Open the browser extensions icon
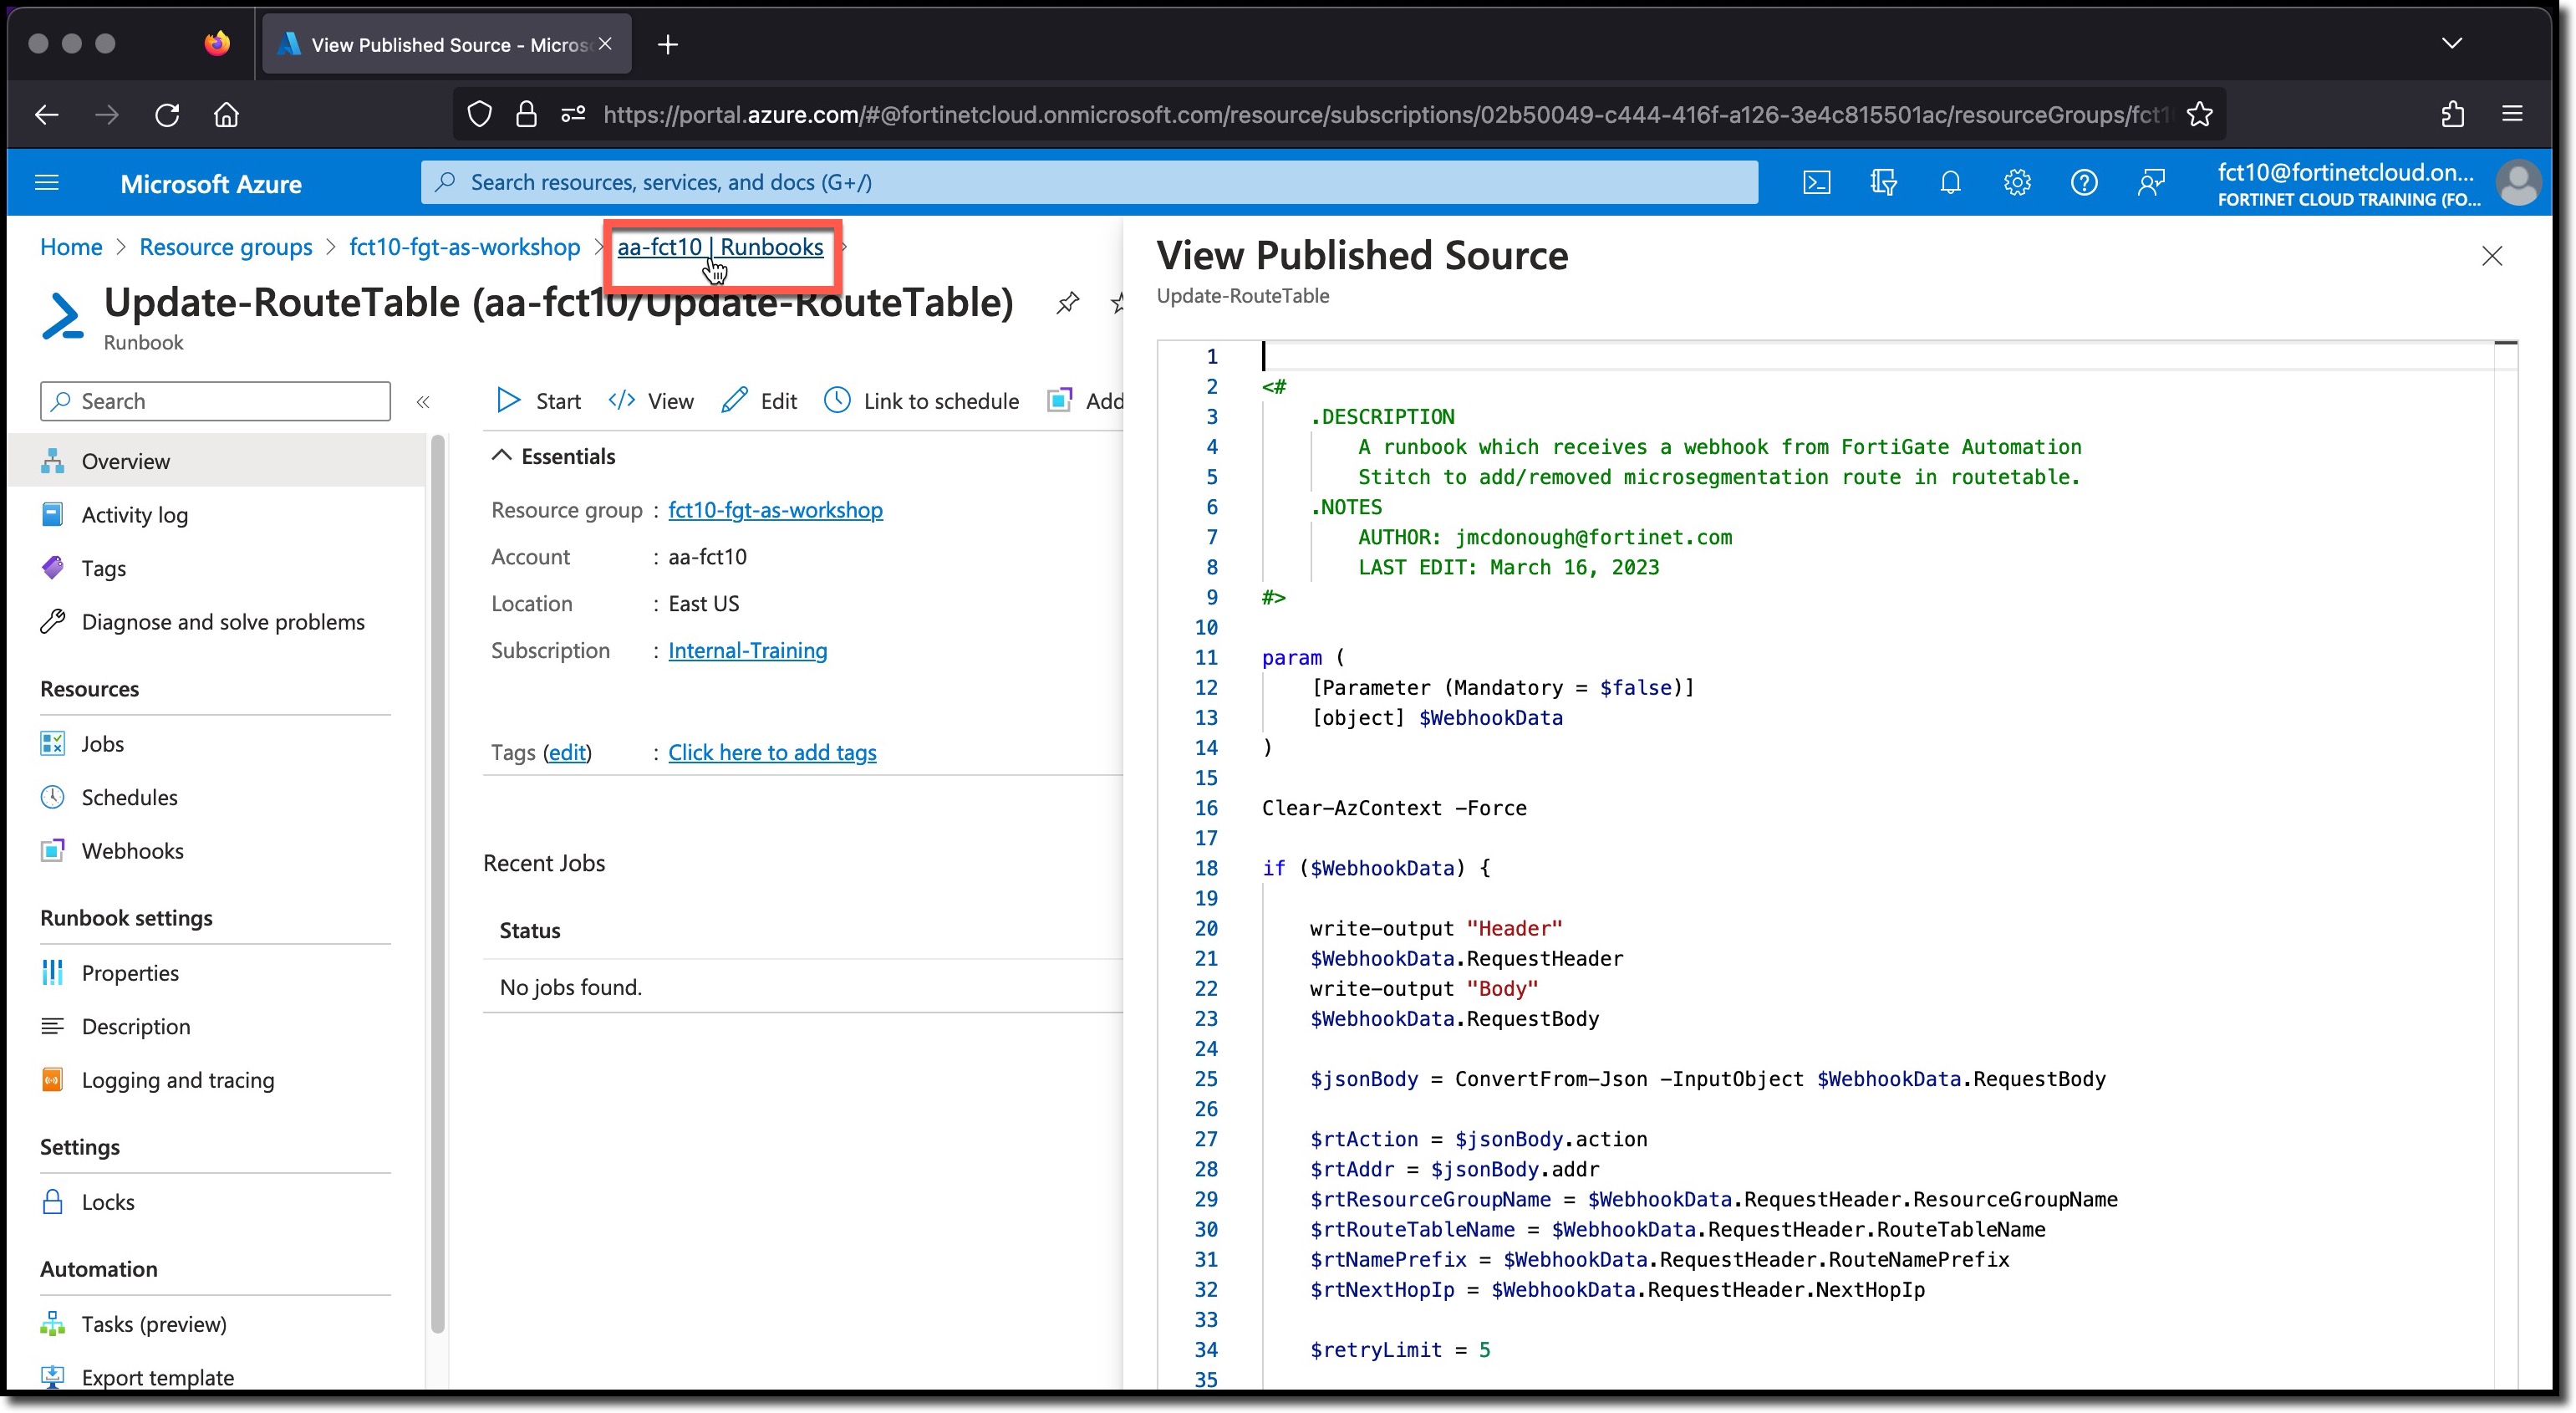 pyautogui.click(x=2452, y=115)
